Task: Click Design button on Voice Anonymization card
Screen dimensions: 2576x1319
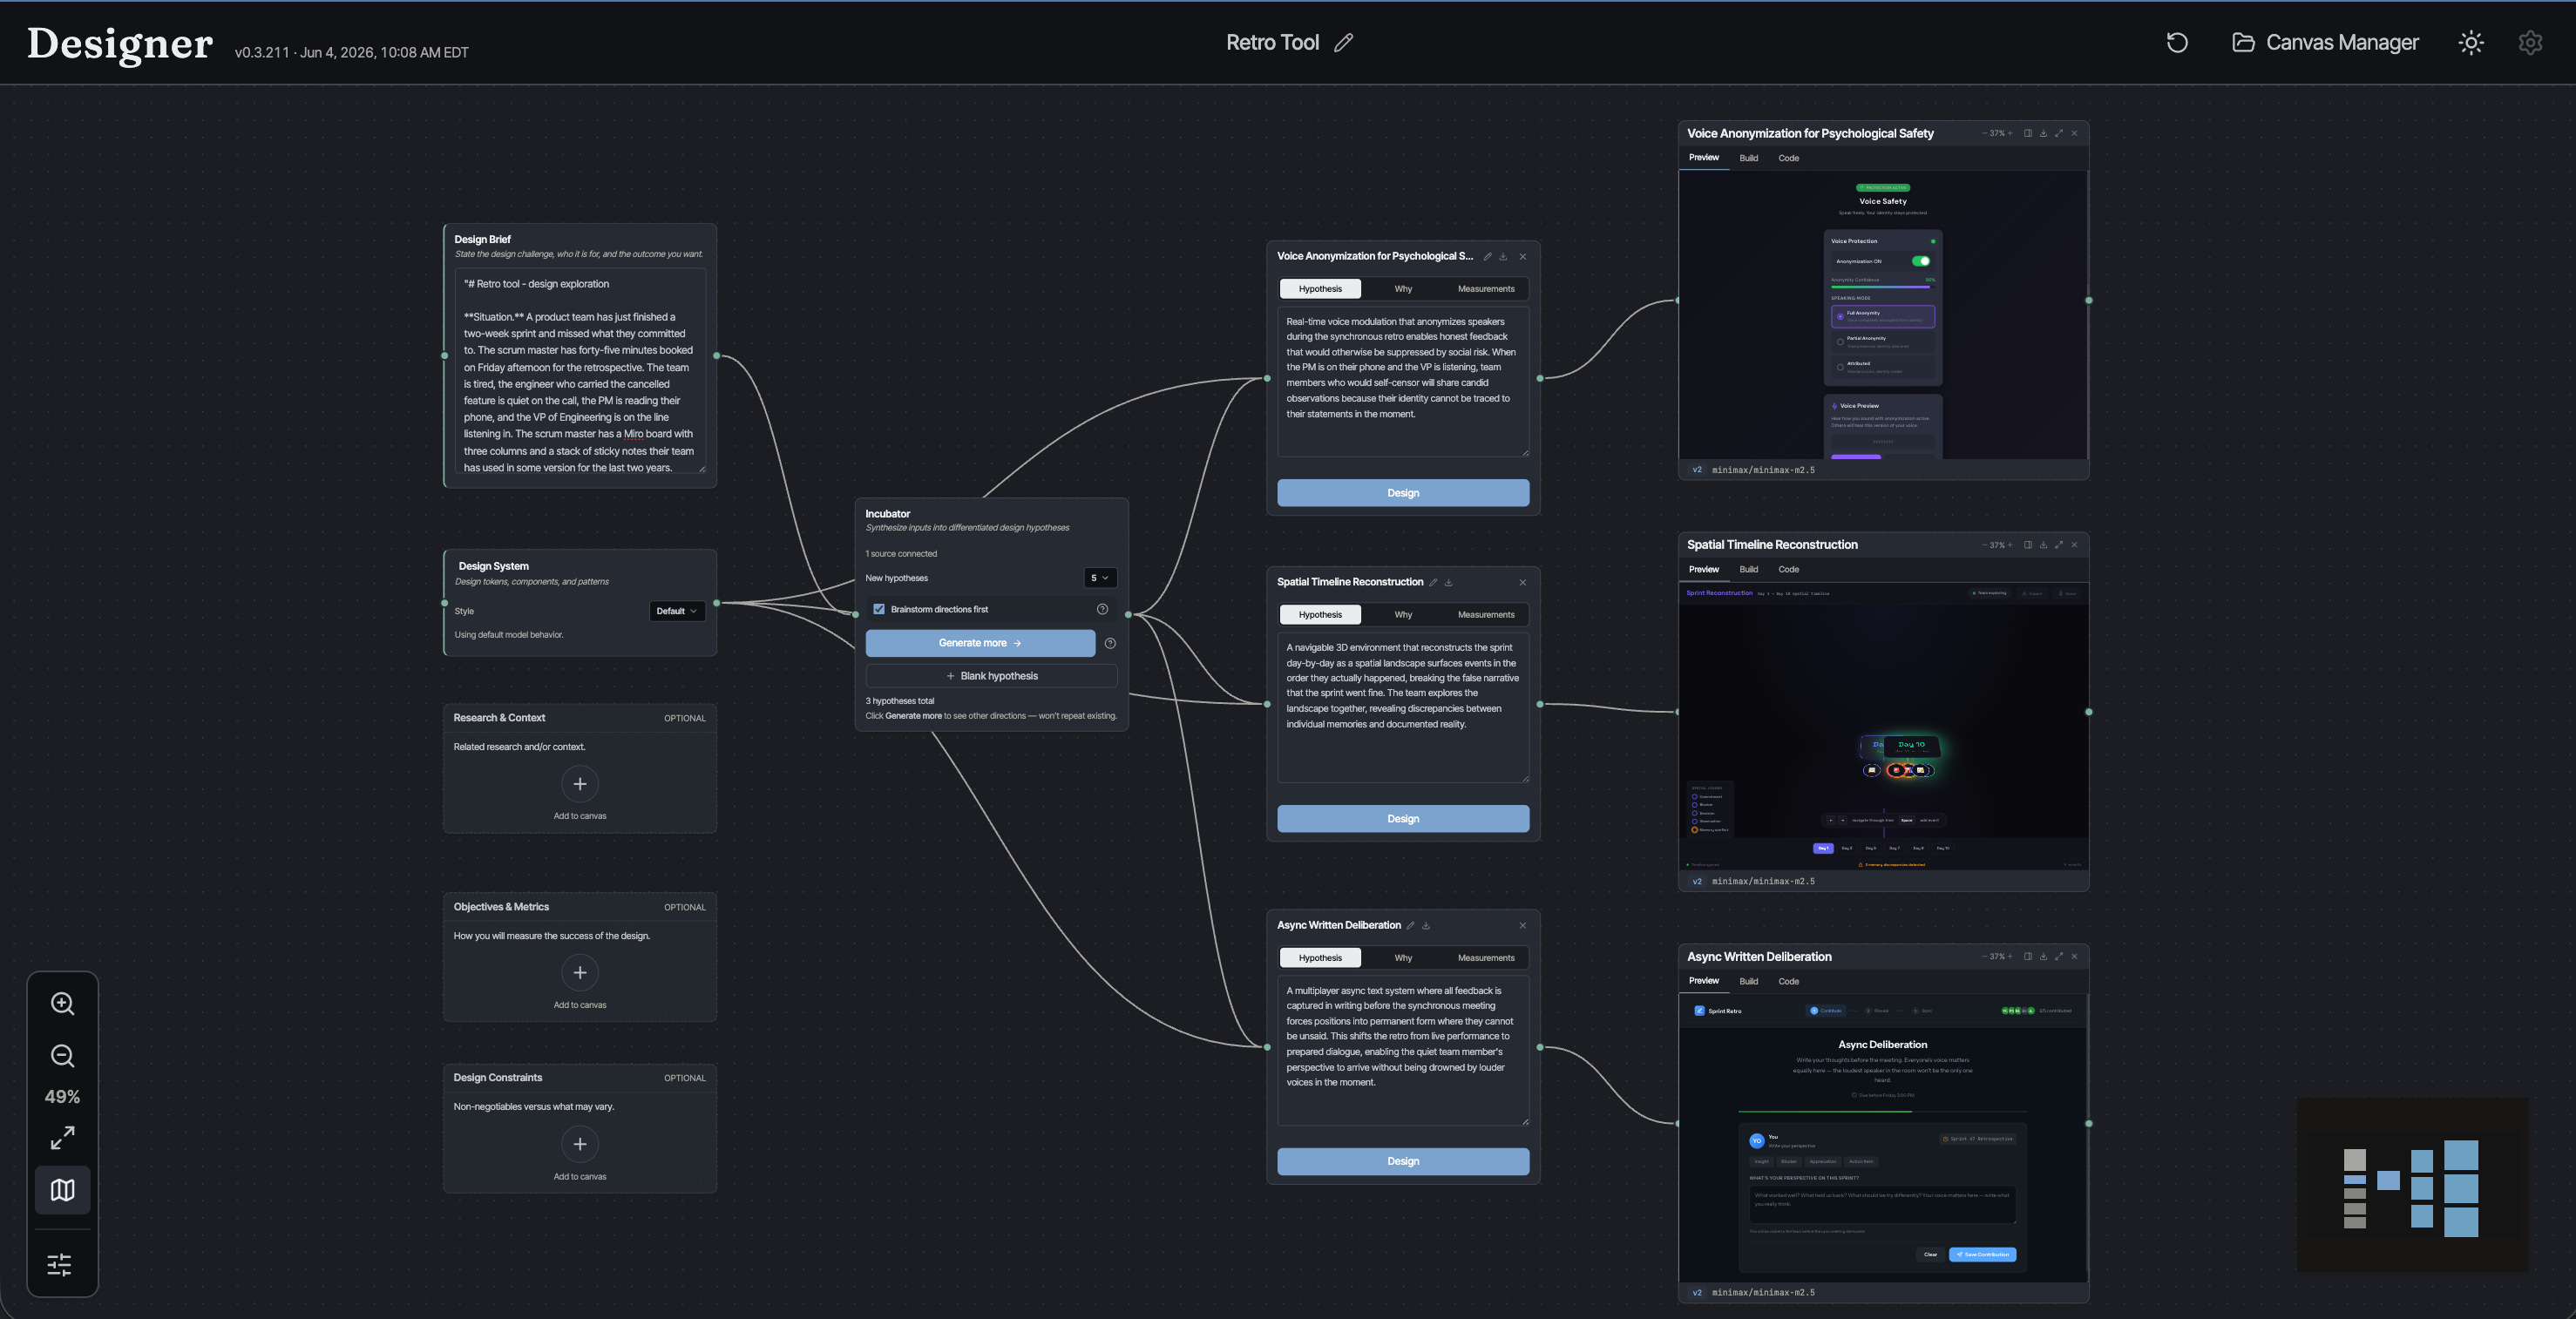Action: click(1403, 493)
